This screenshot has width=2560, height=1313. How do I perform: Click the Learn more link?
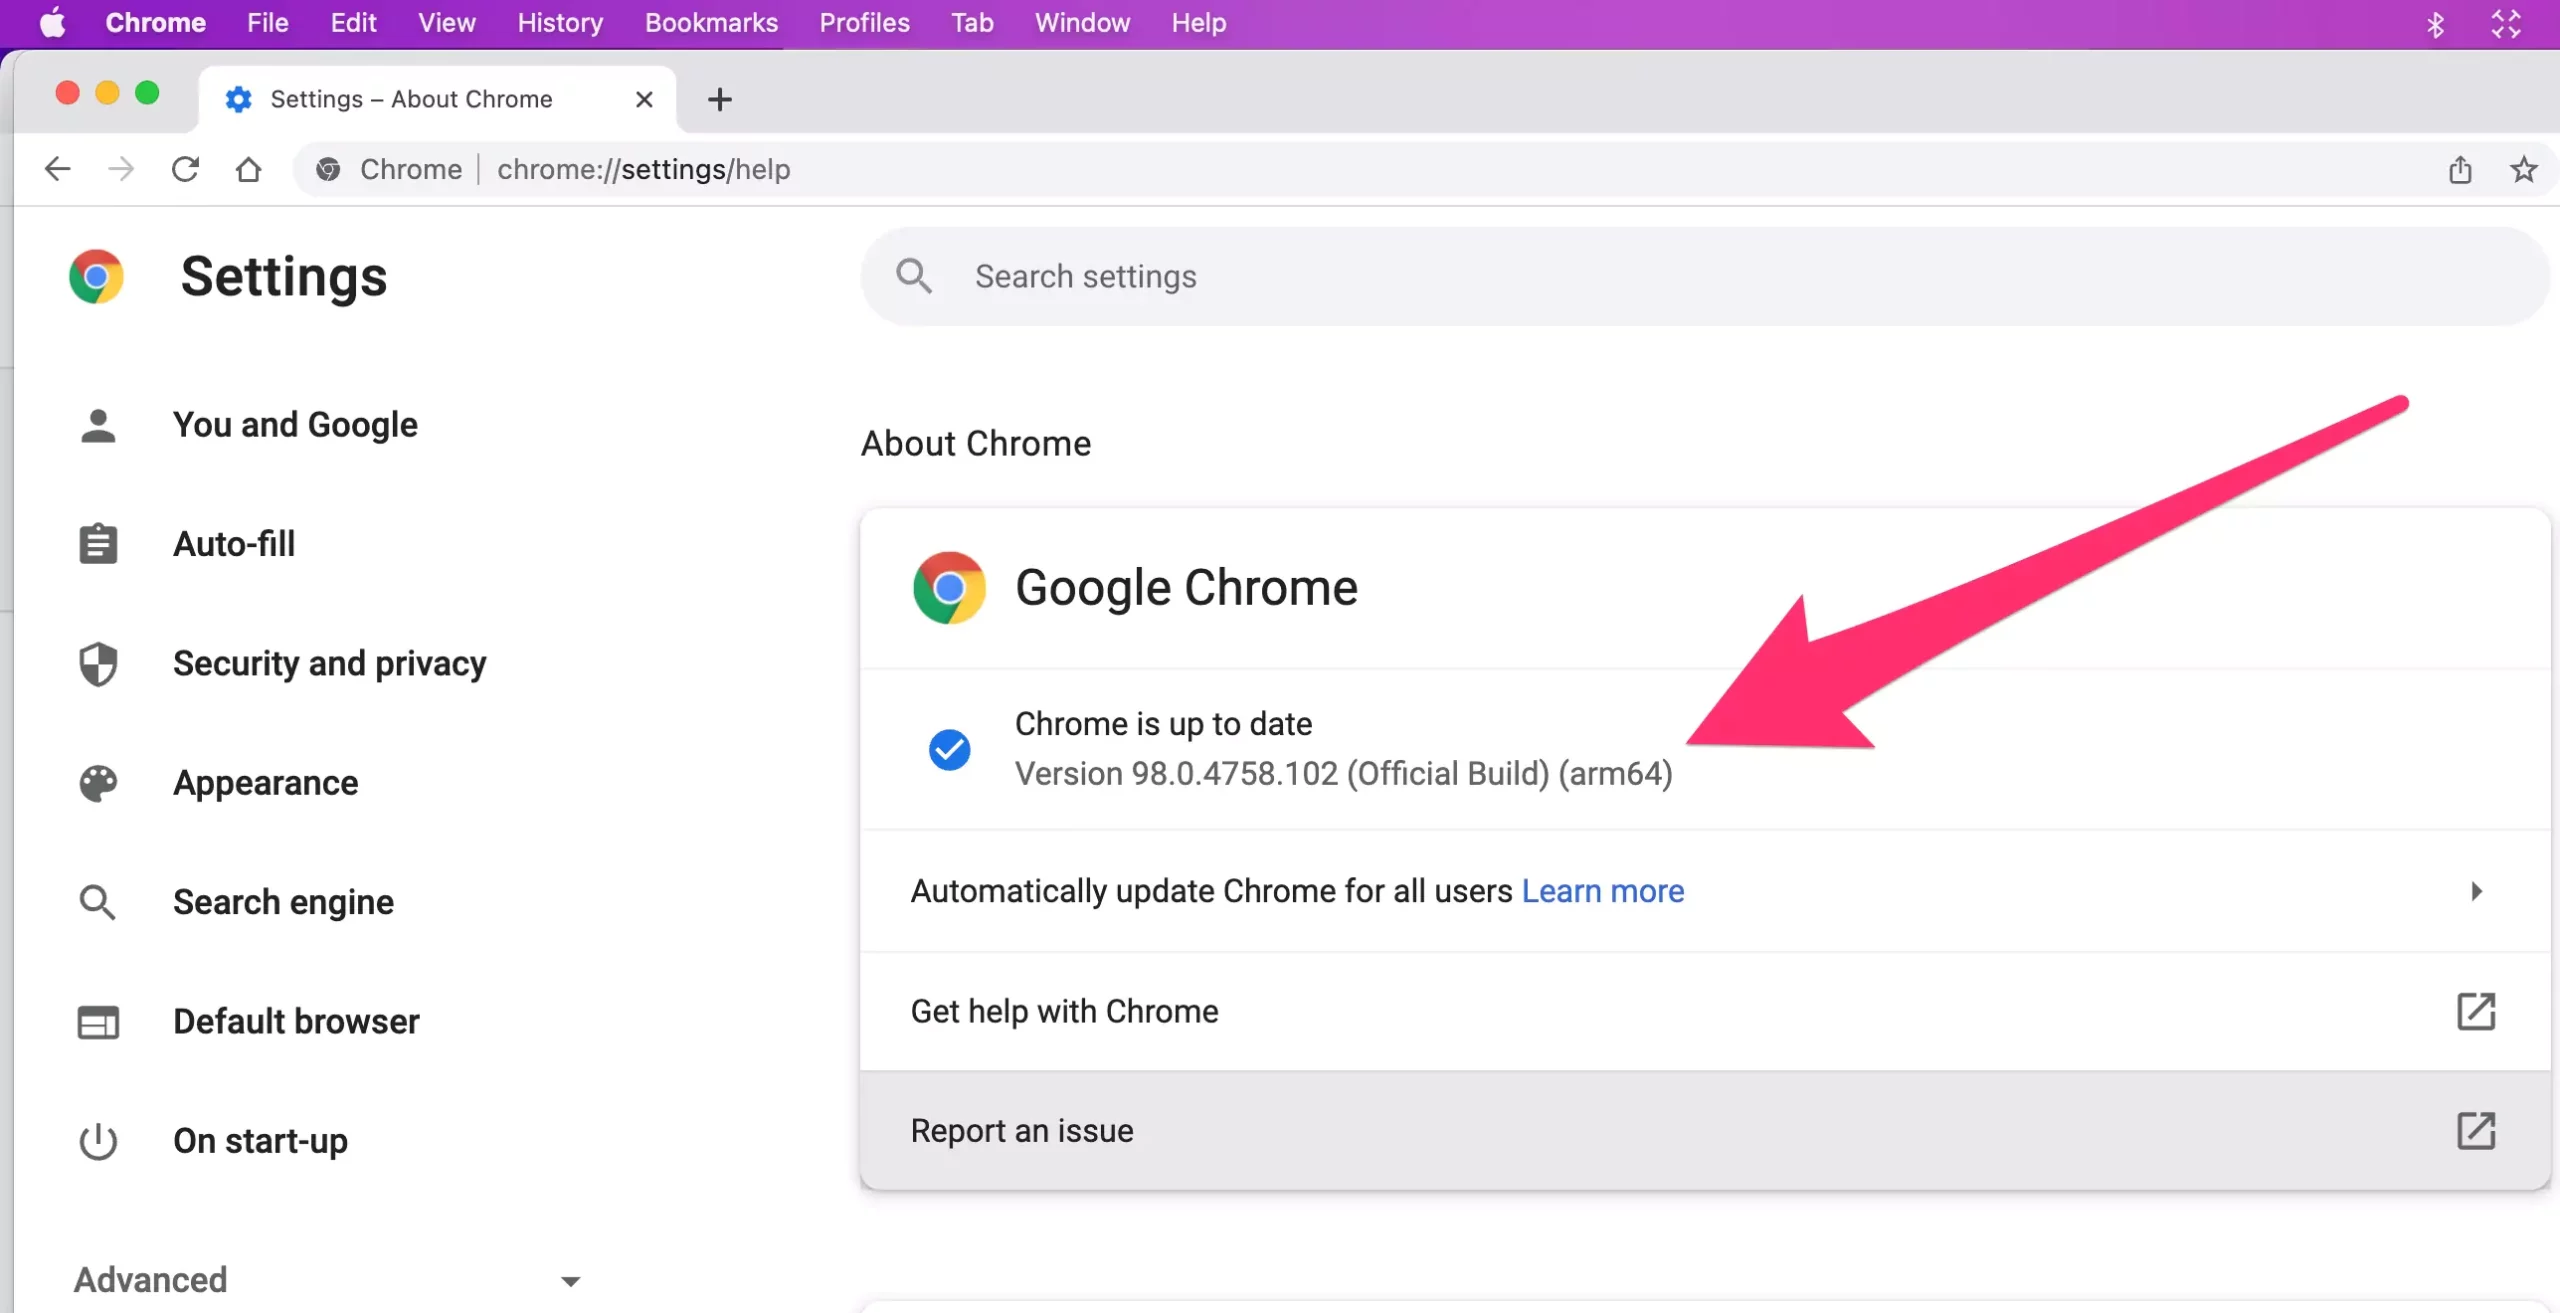pyautogui.click(x=1603, y=891)
